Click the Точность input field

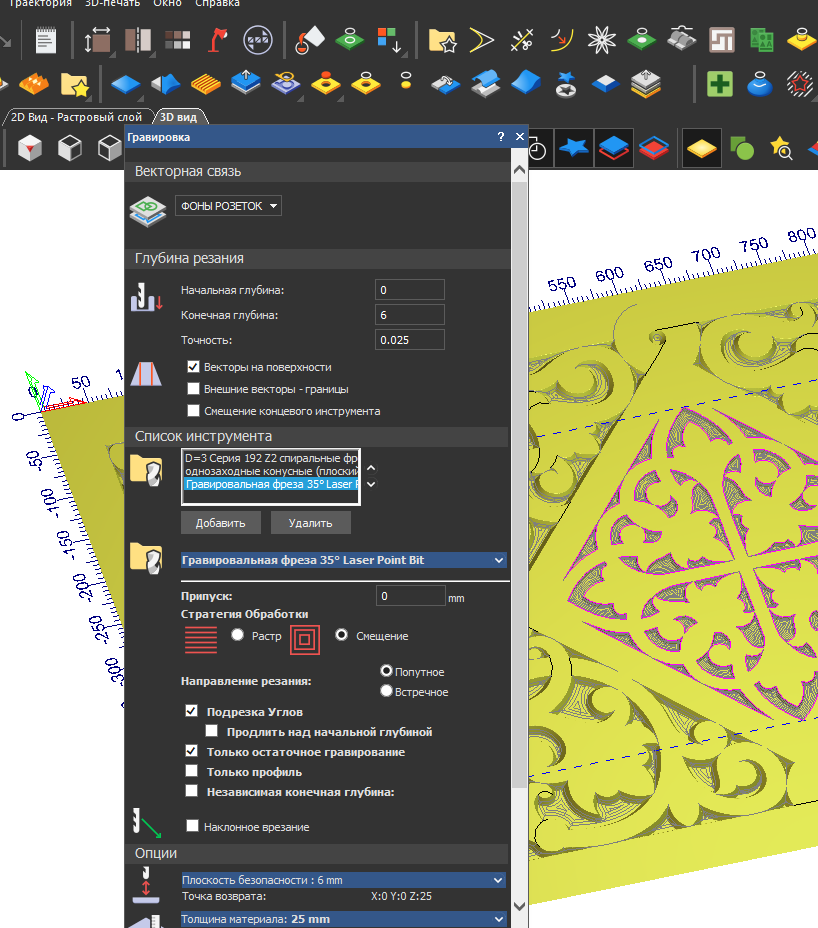point(410,340)
